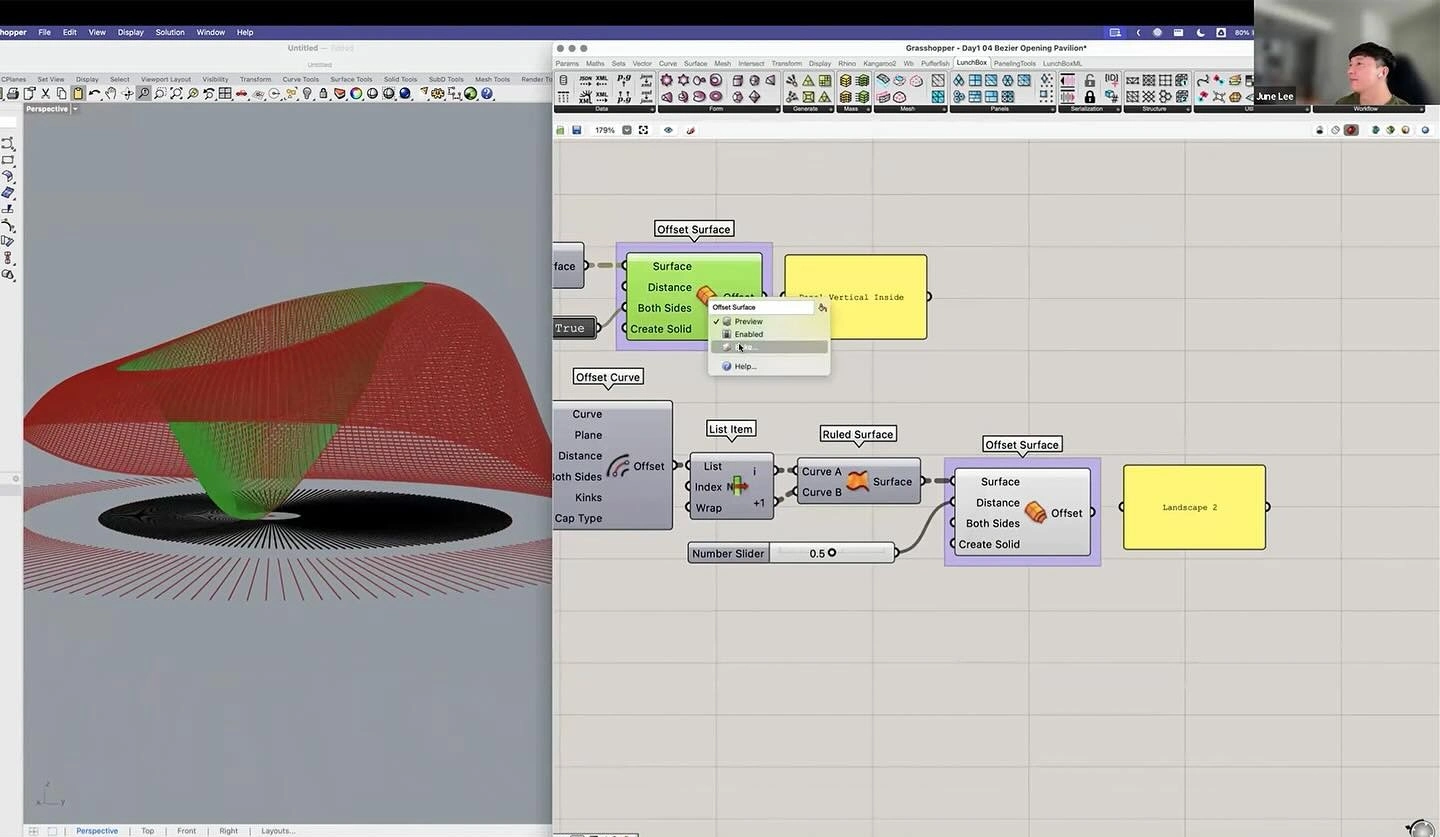The image size is (1440, 837).
Task: Click the Zoom Extents icon in Grasshopper canvas toolbar
Action: click(x=643, y=130)
